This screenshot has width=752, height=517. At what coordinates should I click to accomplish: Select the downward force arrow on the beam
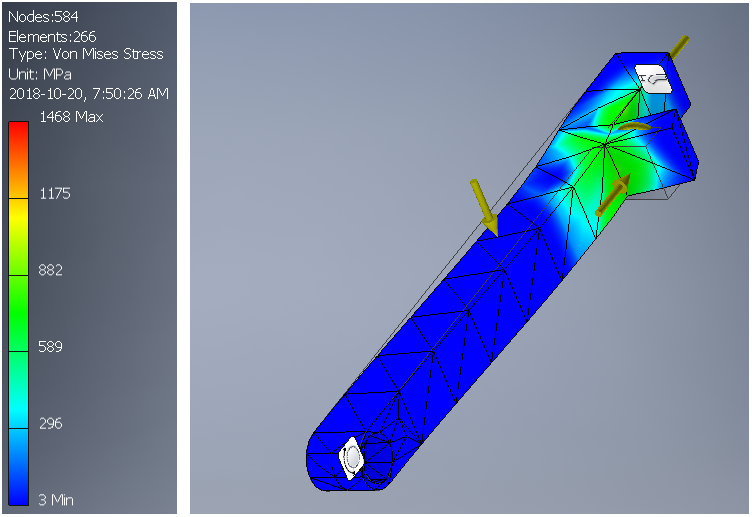click(x=484, y=207)
